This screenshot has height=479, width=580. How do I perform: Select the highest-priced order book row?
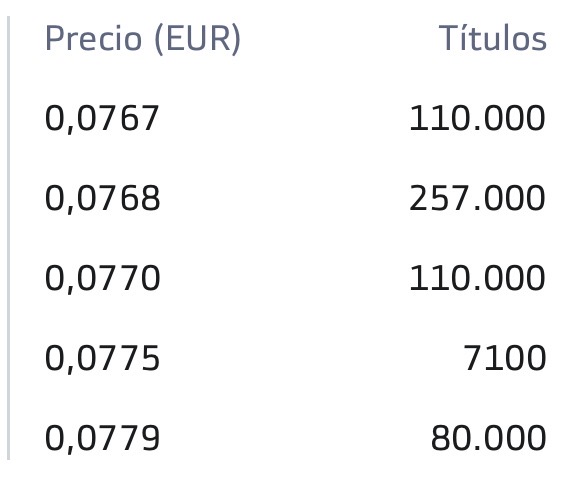tap(295, 438)
